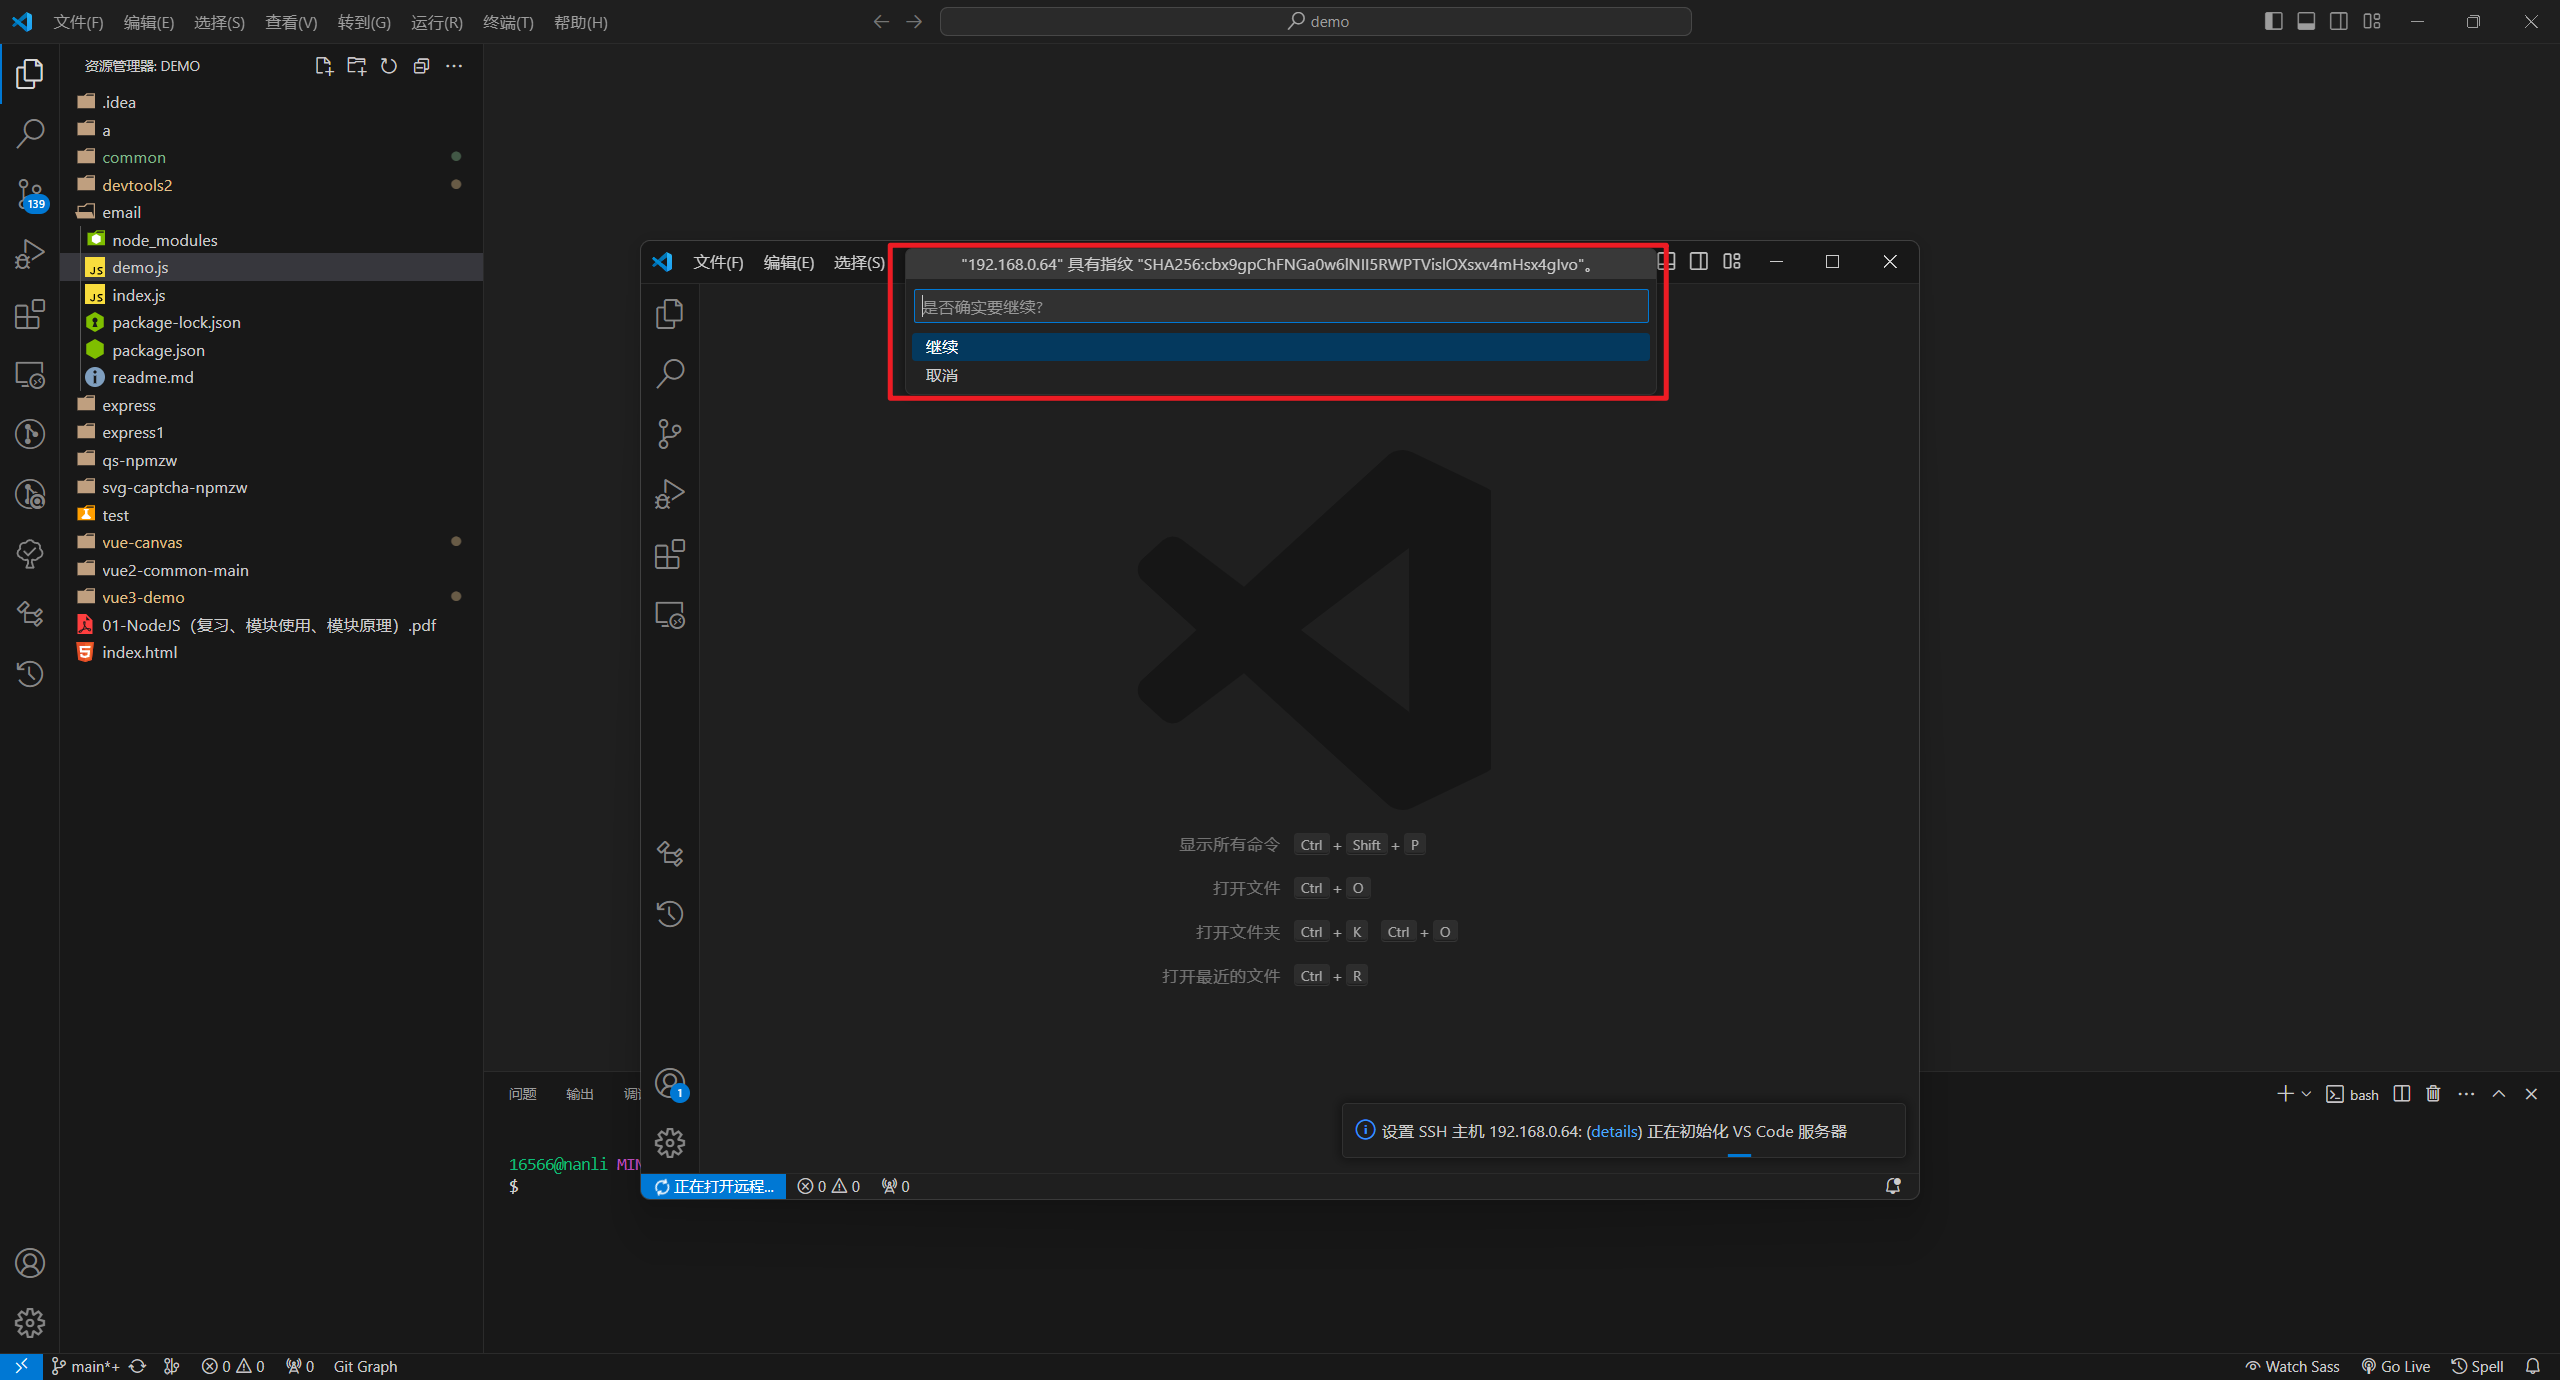Expand the node_modules folder

tap(271, 240)
